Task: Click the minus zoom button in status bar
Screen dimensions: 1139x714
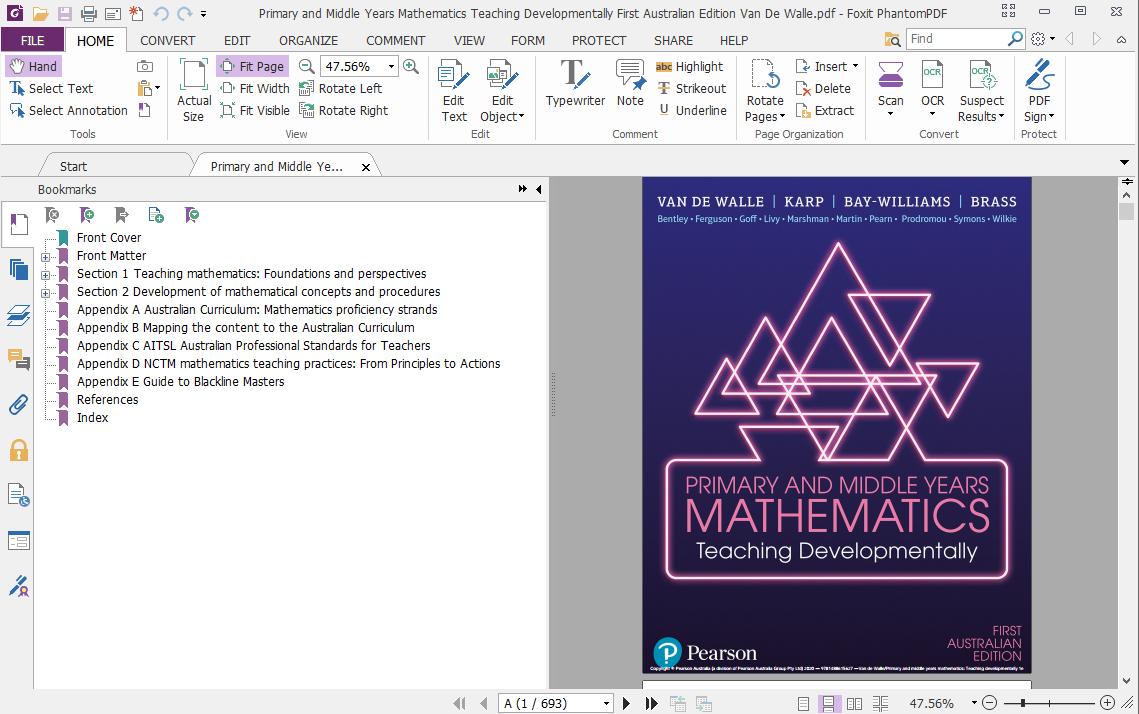Action: pos(989,703)
